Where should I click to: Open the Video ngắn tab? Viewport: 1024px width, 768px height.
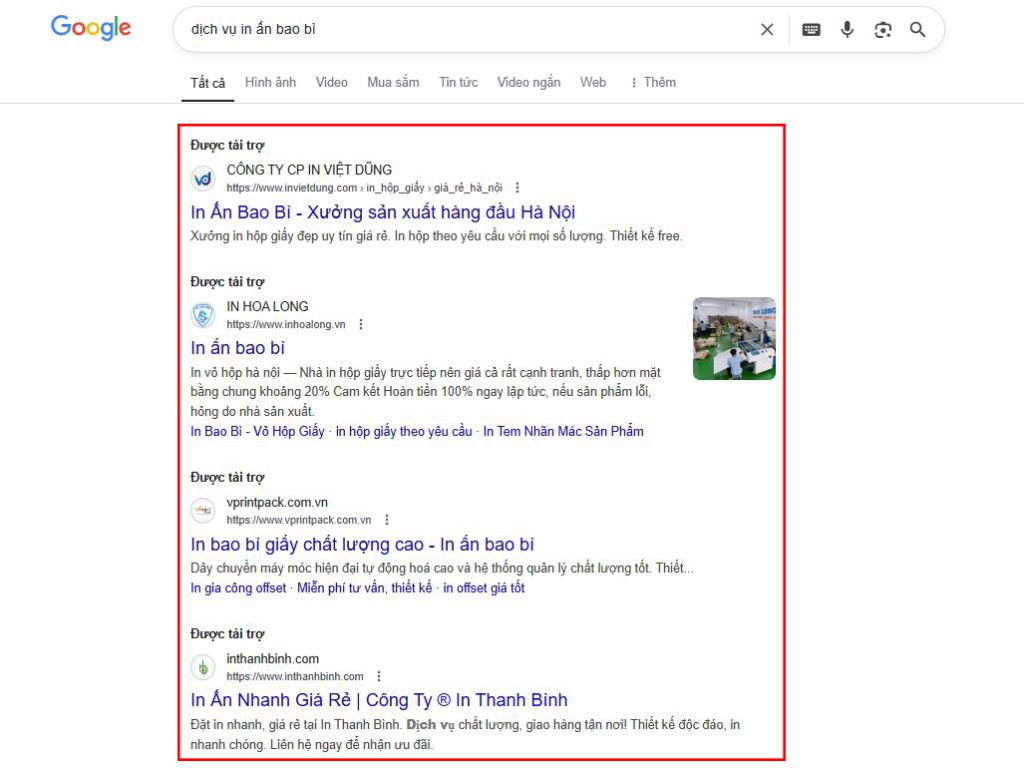pyautogui.click(x=529, y=82)
